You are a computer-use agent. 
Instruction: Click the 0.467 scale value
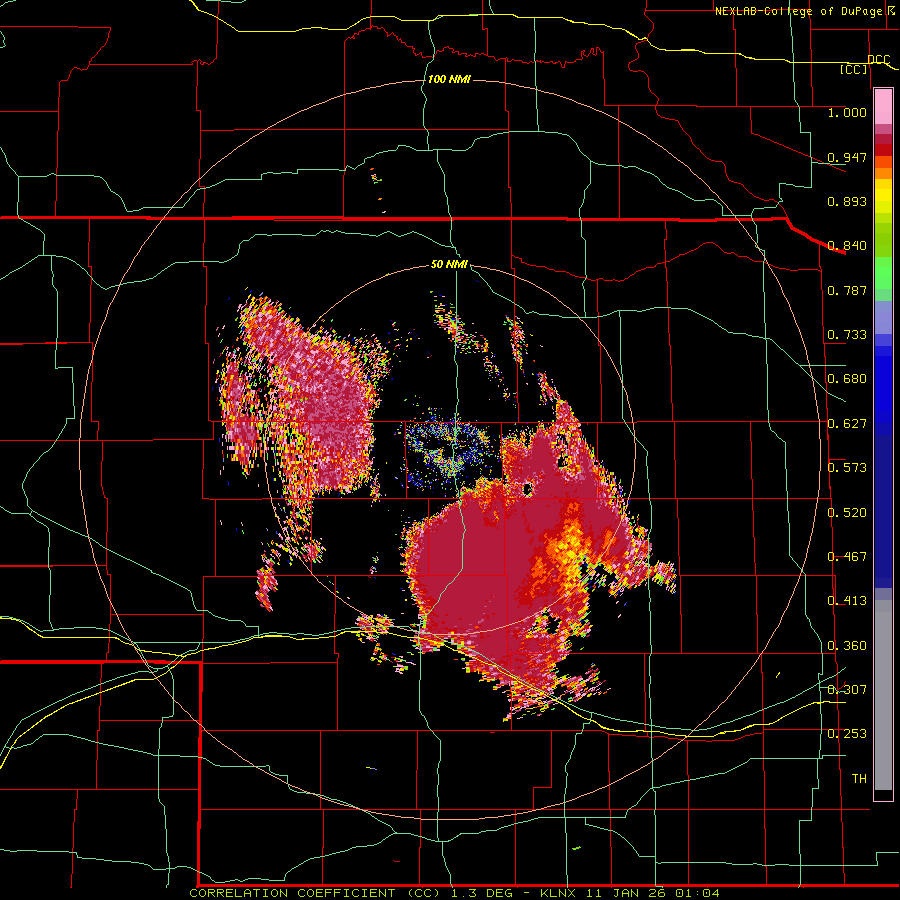pos(847,557)
